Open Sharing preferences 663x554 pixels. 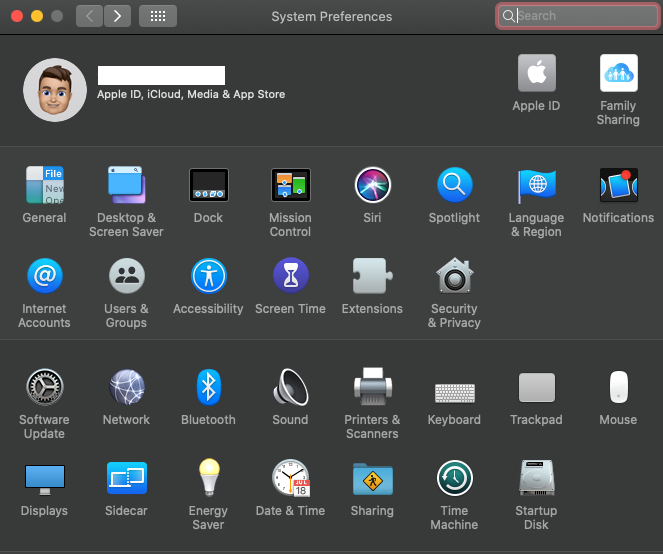373,479
